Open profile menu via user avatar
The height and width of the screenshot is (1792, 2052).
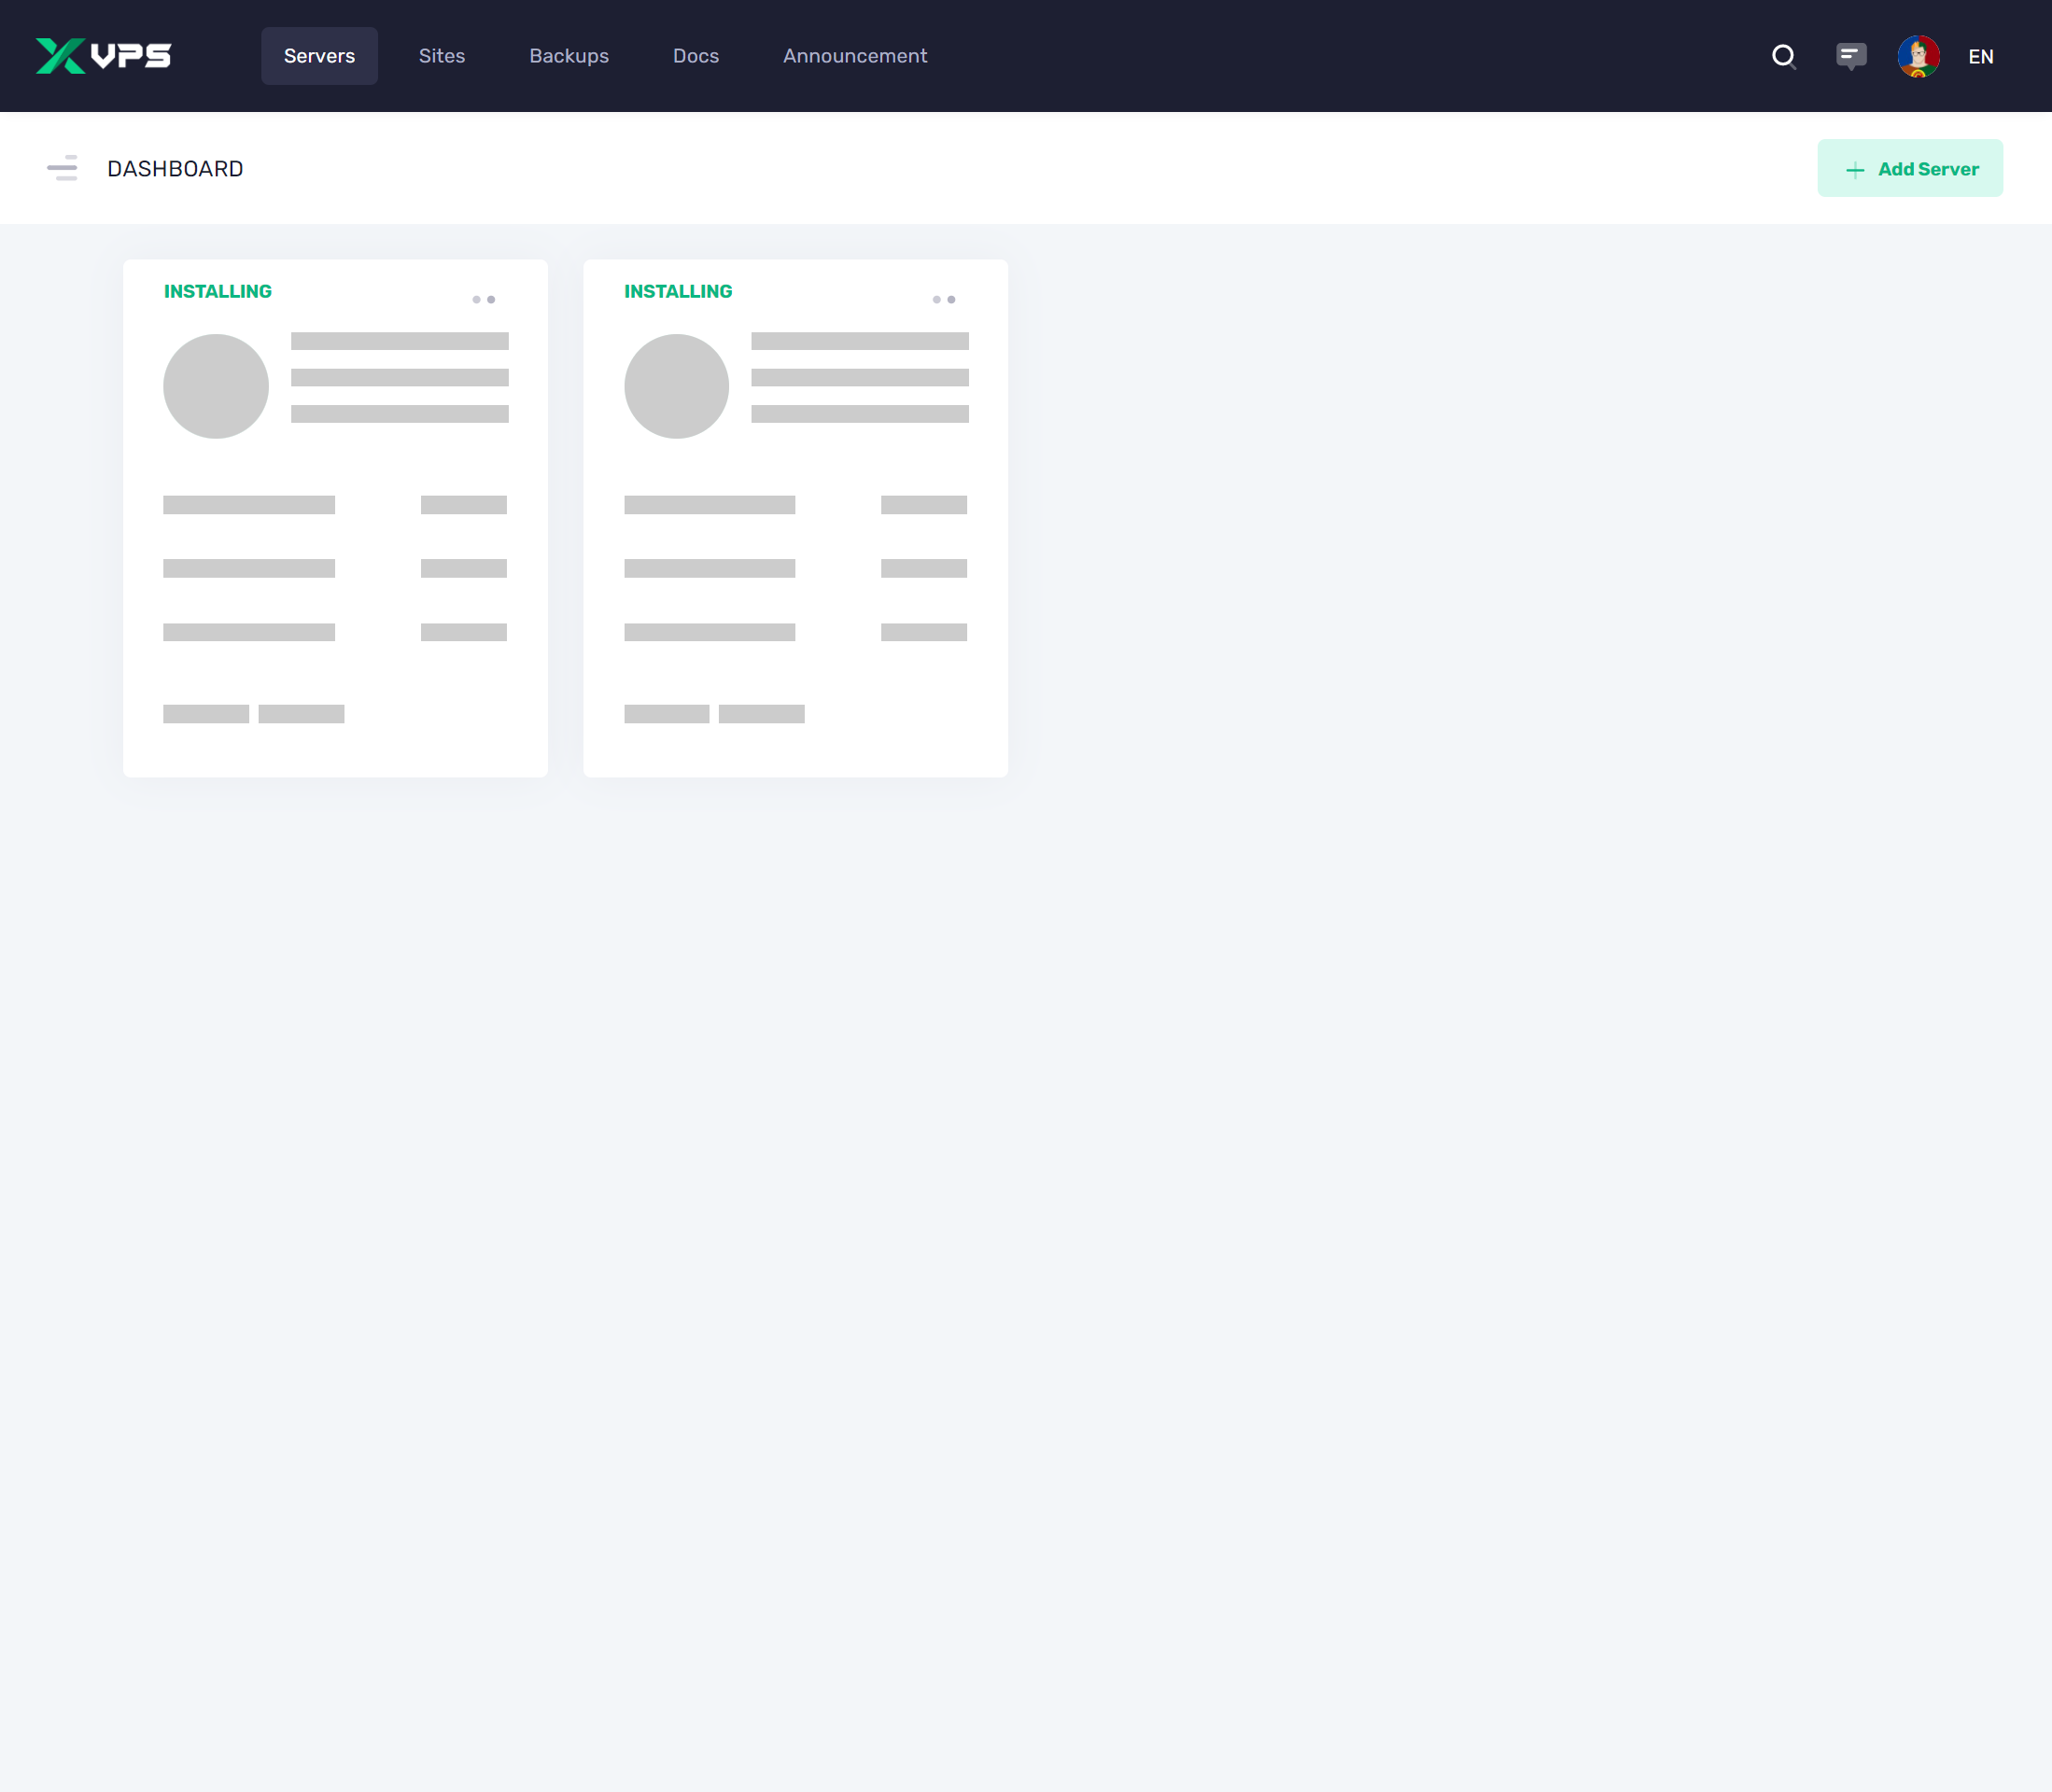click(1917, 57)
